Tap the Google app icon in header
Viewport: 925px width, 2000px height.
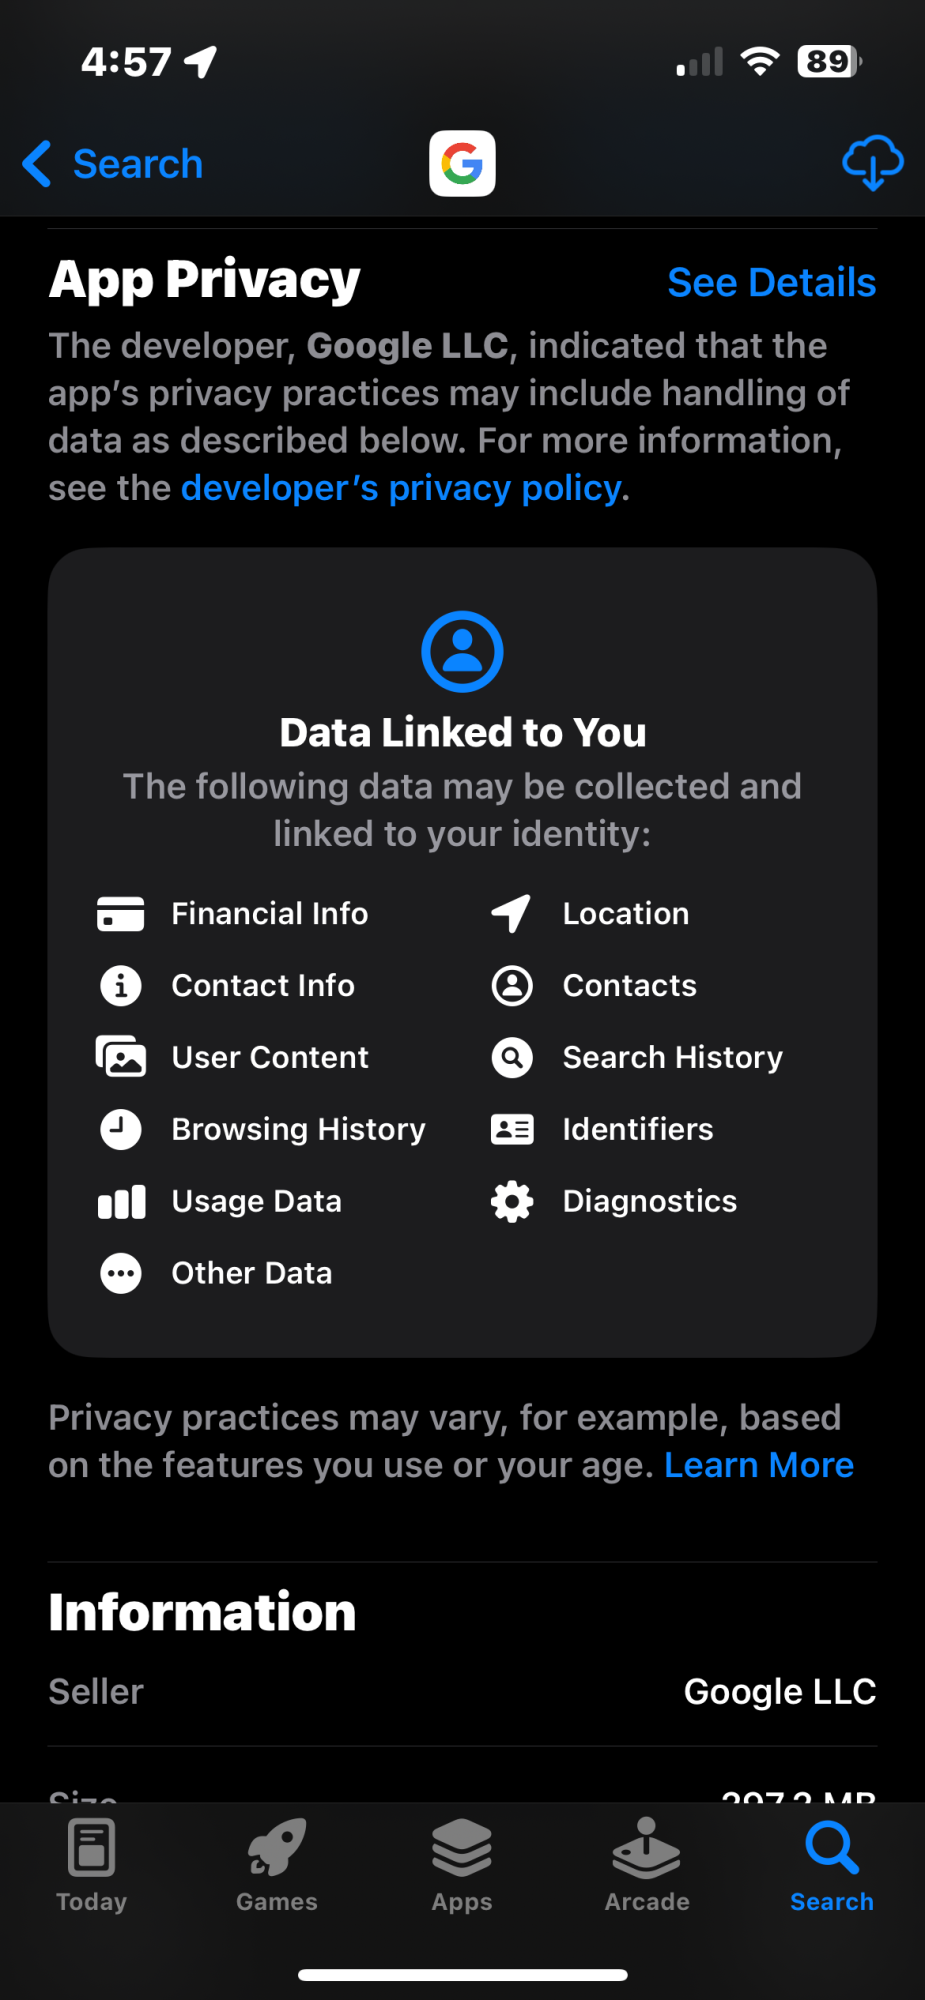[462, 163]
